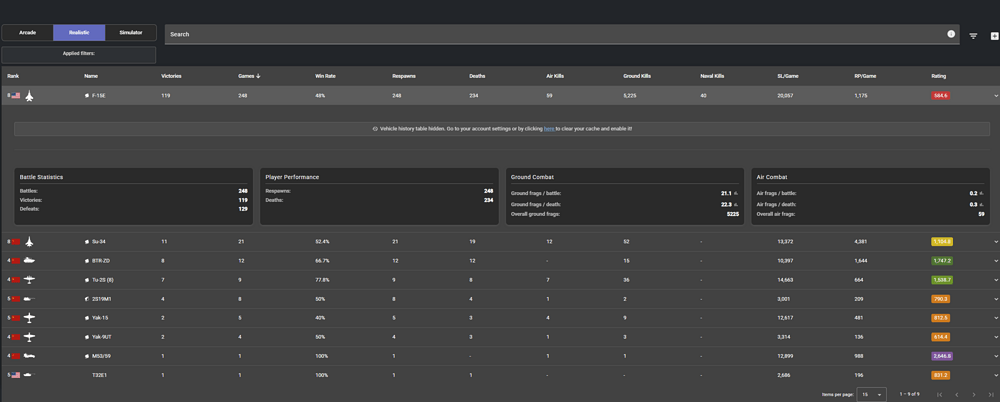The width and height of the screenshot is (1000, 402).
Task: Open the filter list icon
Action: point(973,36)
